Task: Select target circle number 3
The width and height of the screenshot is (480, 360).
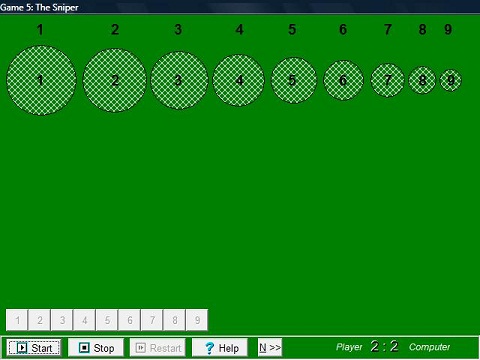Action: (x=179, y=80)
